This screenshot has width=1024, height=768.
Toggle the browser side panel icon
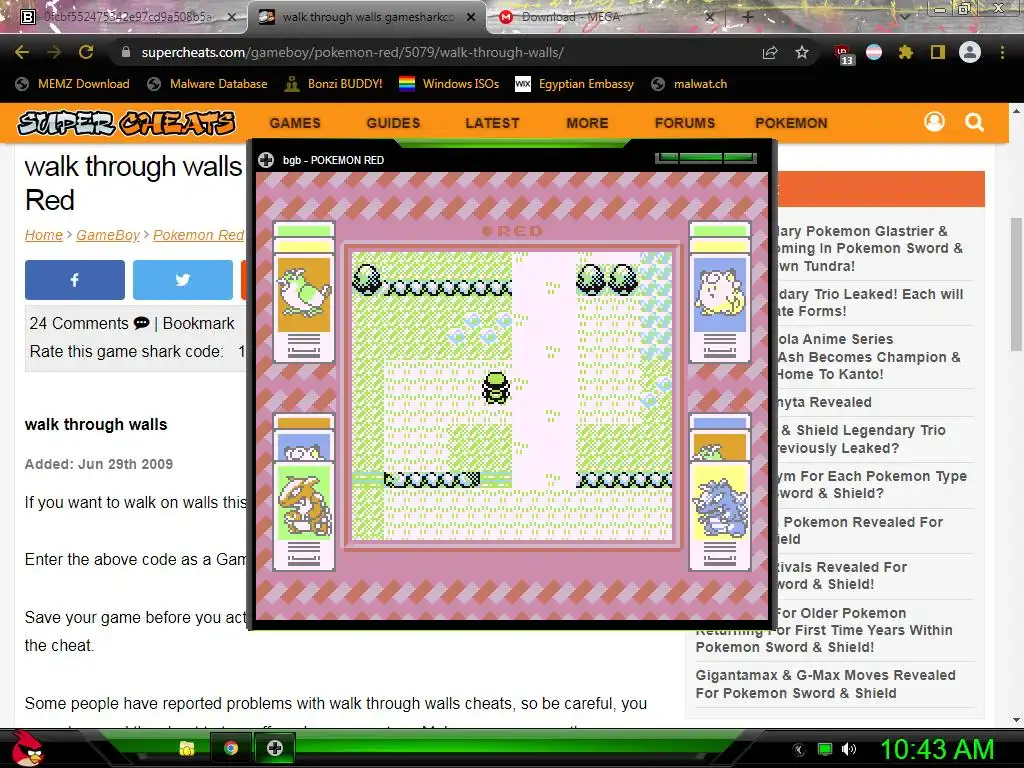coord(938,52)
